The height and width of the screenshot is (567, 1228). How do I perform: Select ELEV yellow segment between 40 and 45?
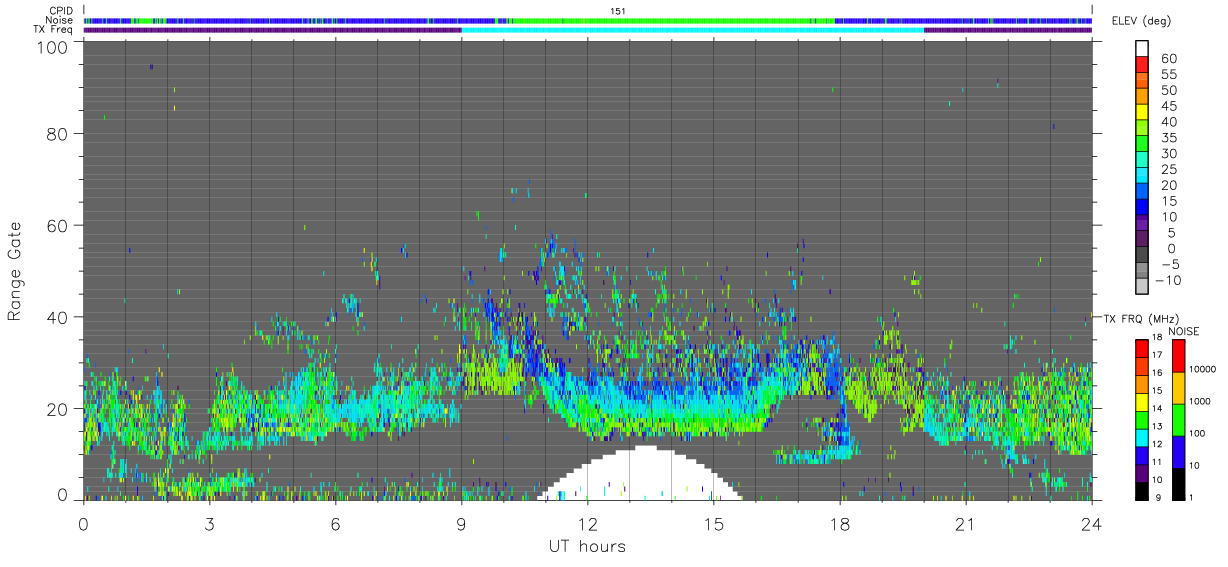(x=1141, y=112)
